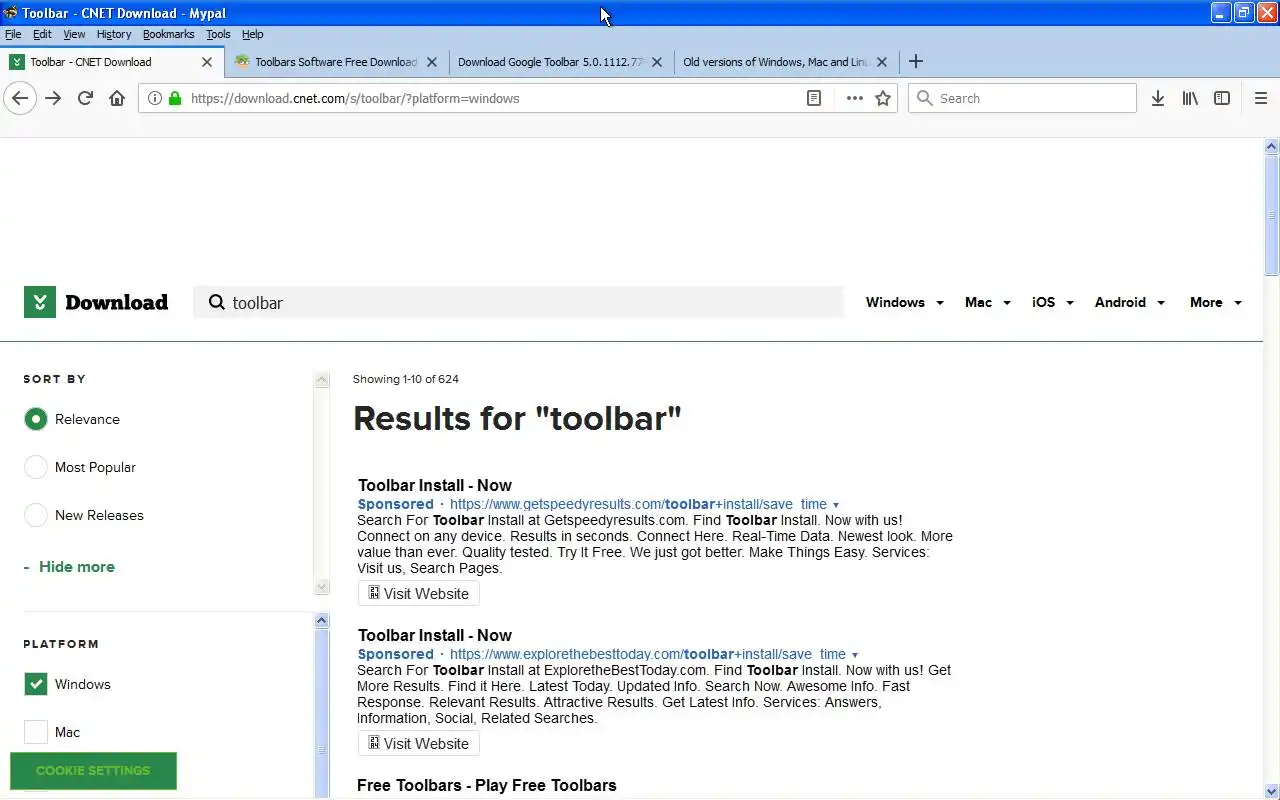Image resolution: width=1280 pixels, height=800 pixels.
Task: Click the CNET Download logo icon
Action: (39, 302)
